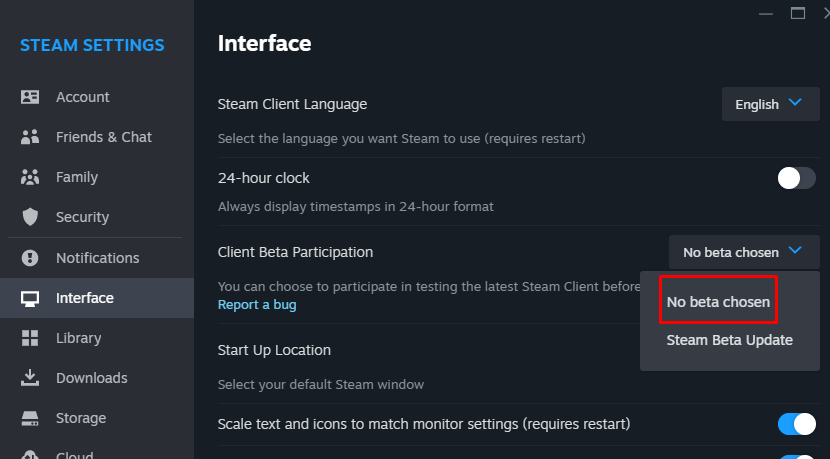Image resolution: width=830 pixels, height=459 pixels.
Task: Go to Interface settings in sidebar
Action: click(85, 298)
